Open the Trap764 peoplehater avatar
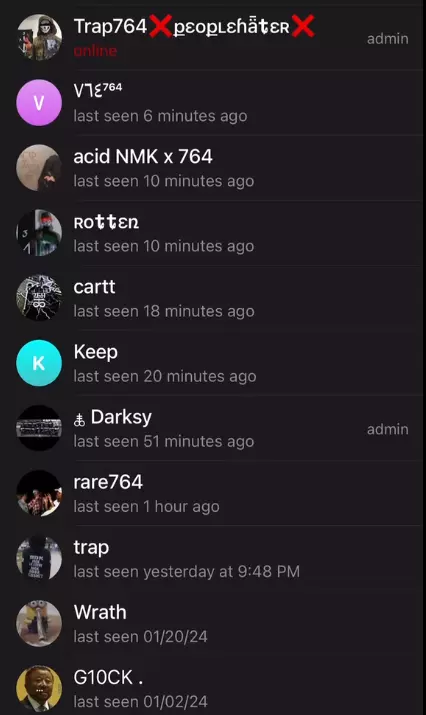 tap(39, 37)
